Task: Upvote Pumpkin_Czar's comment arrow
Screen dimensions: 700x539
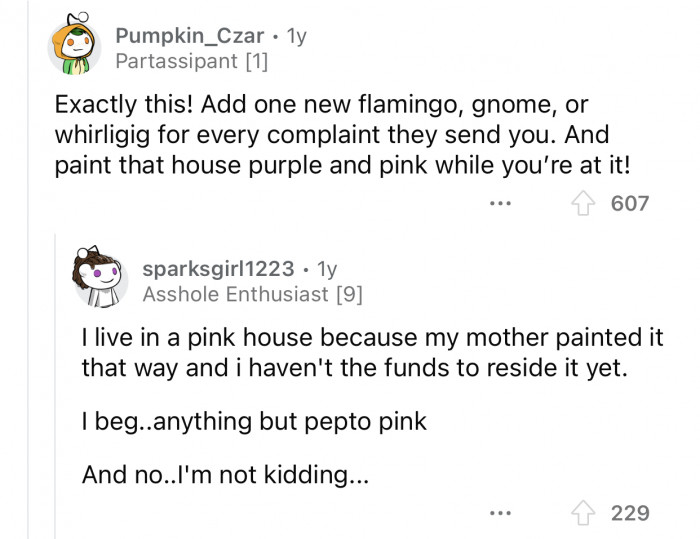Action: pyautogui.click(x=582, y=204)
